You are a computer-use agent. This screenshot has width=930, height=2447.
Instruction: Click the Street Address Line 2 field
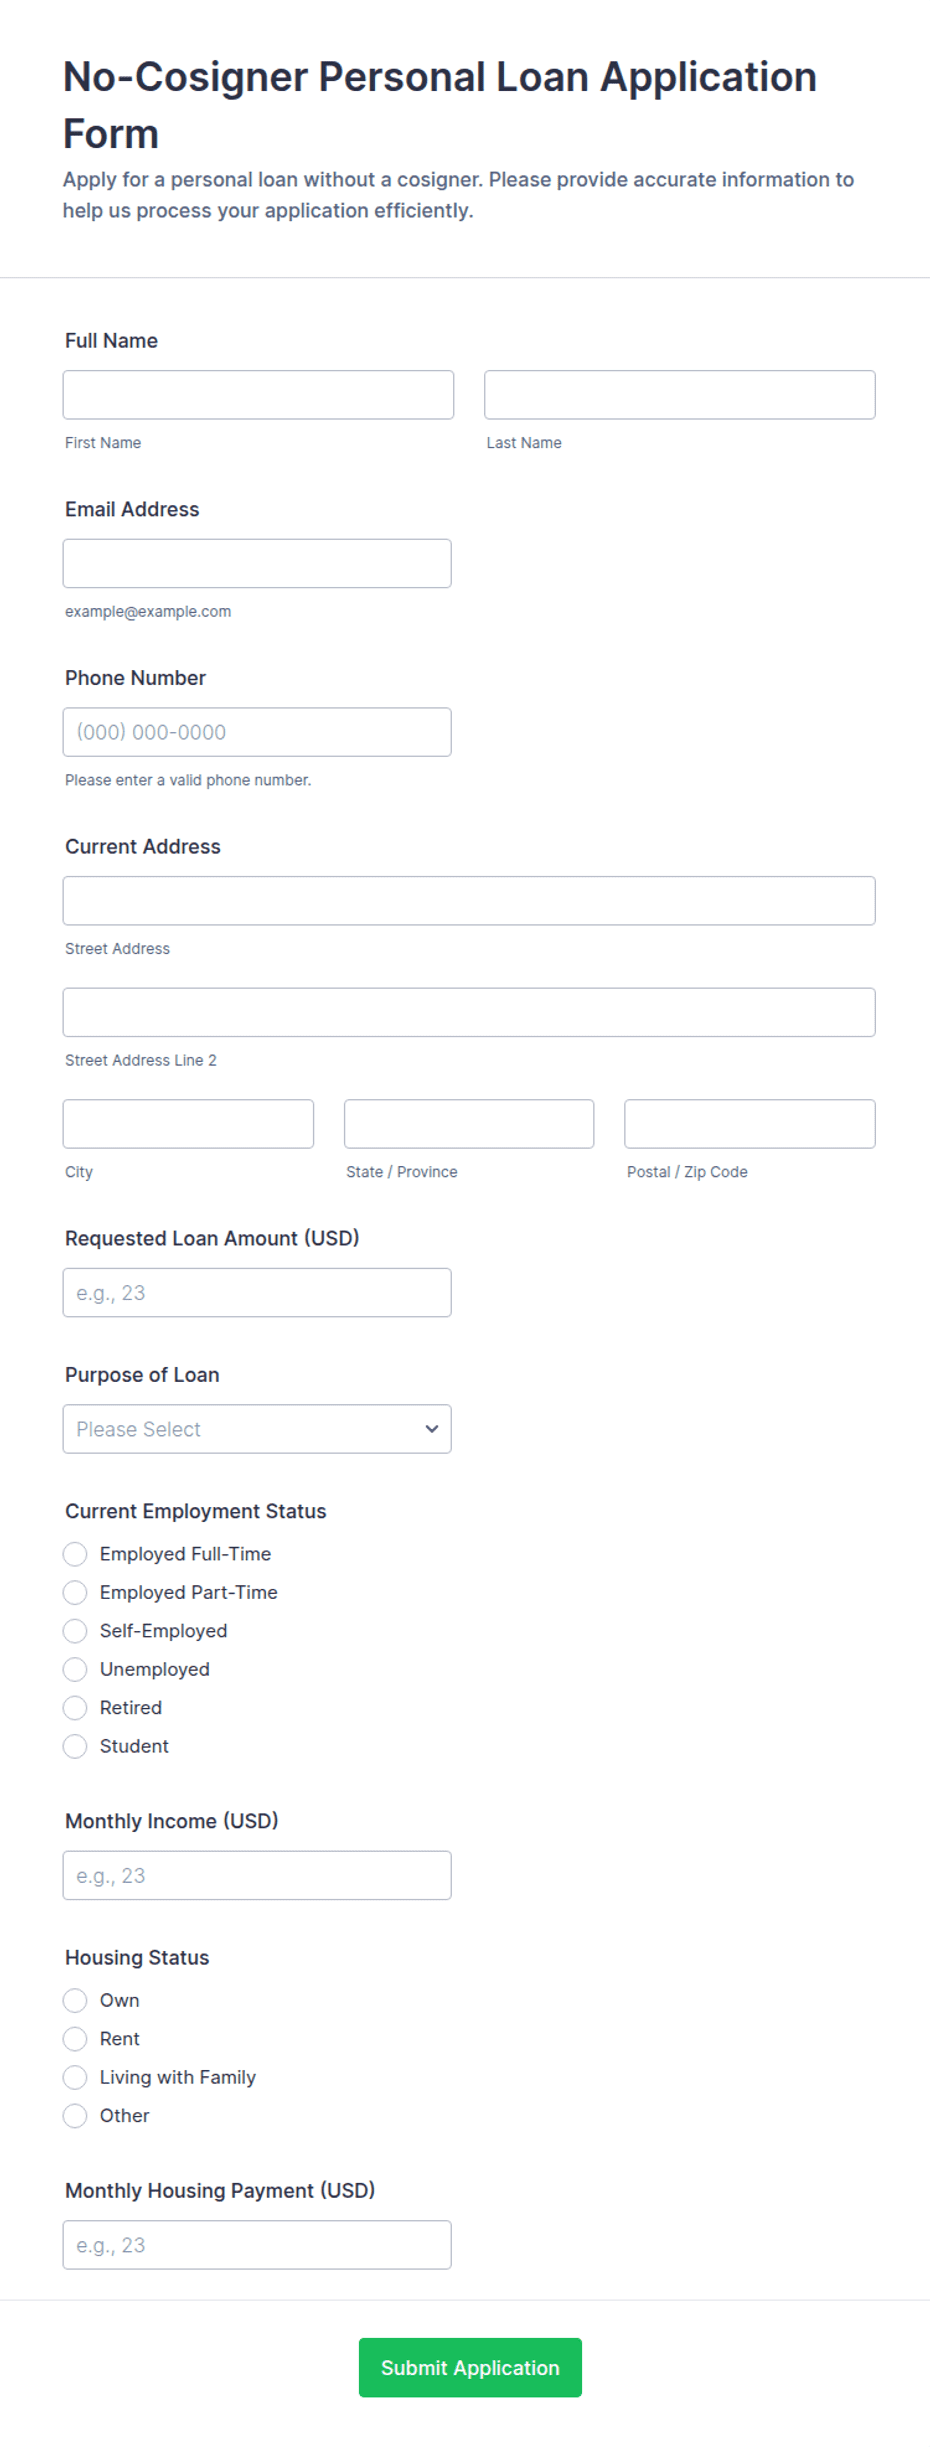[x=469, y=1013]
